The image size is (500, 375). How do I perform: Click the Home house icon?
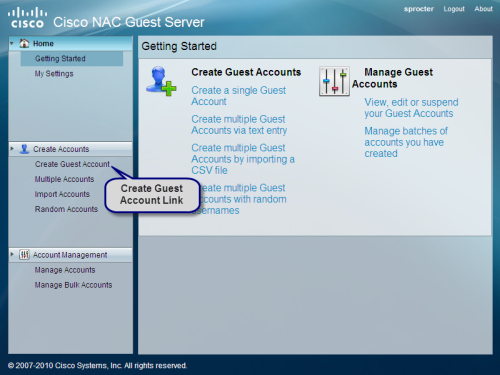(24, 43)
